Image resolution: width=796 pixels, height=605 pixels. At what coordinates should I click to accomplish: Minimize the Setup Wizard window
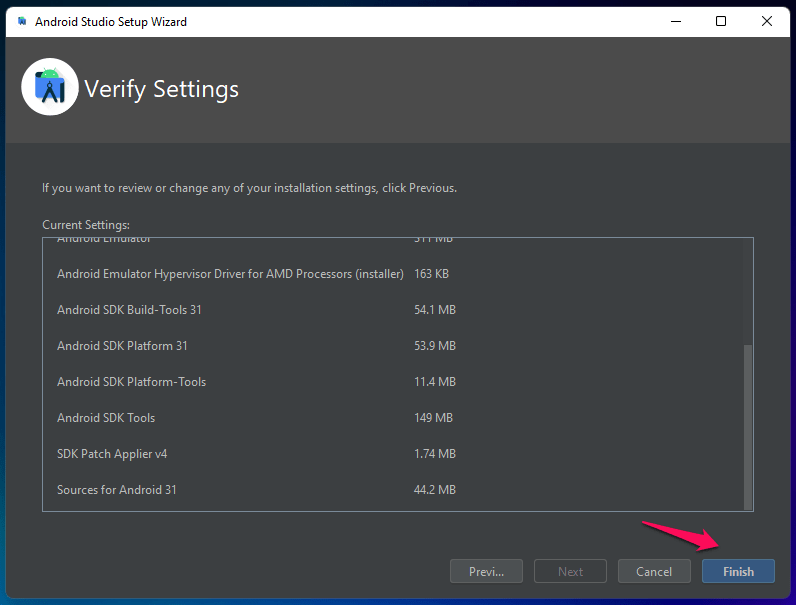coord(676,21)
